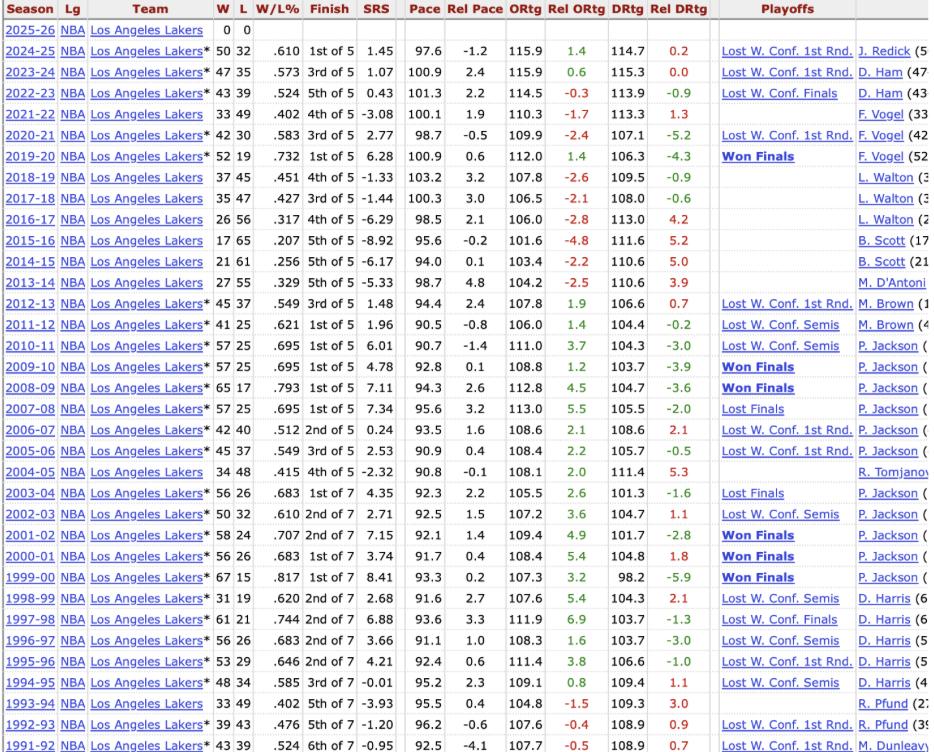Open NBA league link in 2012-13 row

pos(72,304)
